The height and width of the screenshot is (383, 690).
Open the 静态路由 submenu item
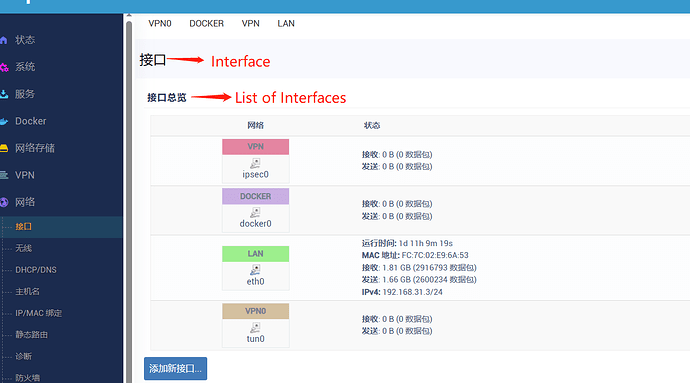[x=31, y=335]
